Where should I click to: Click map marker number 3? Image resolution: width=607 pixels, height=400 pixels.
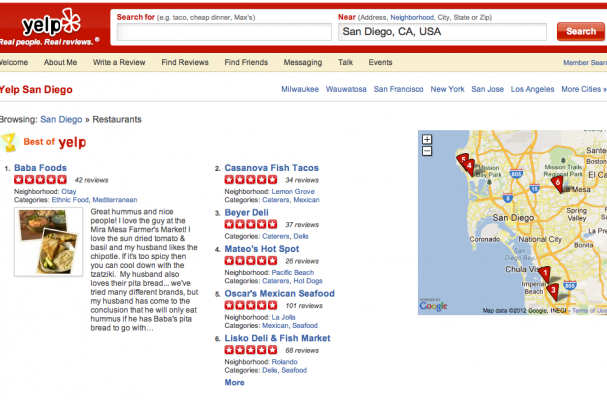coord(554,291)
